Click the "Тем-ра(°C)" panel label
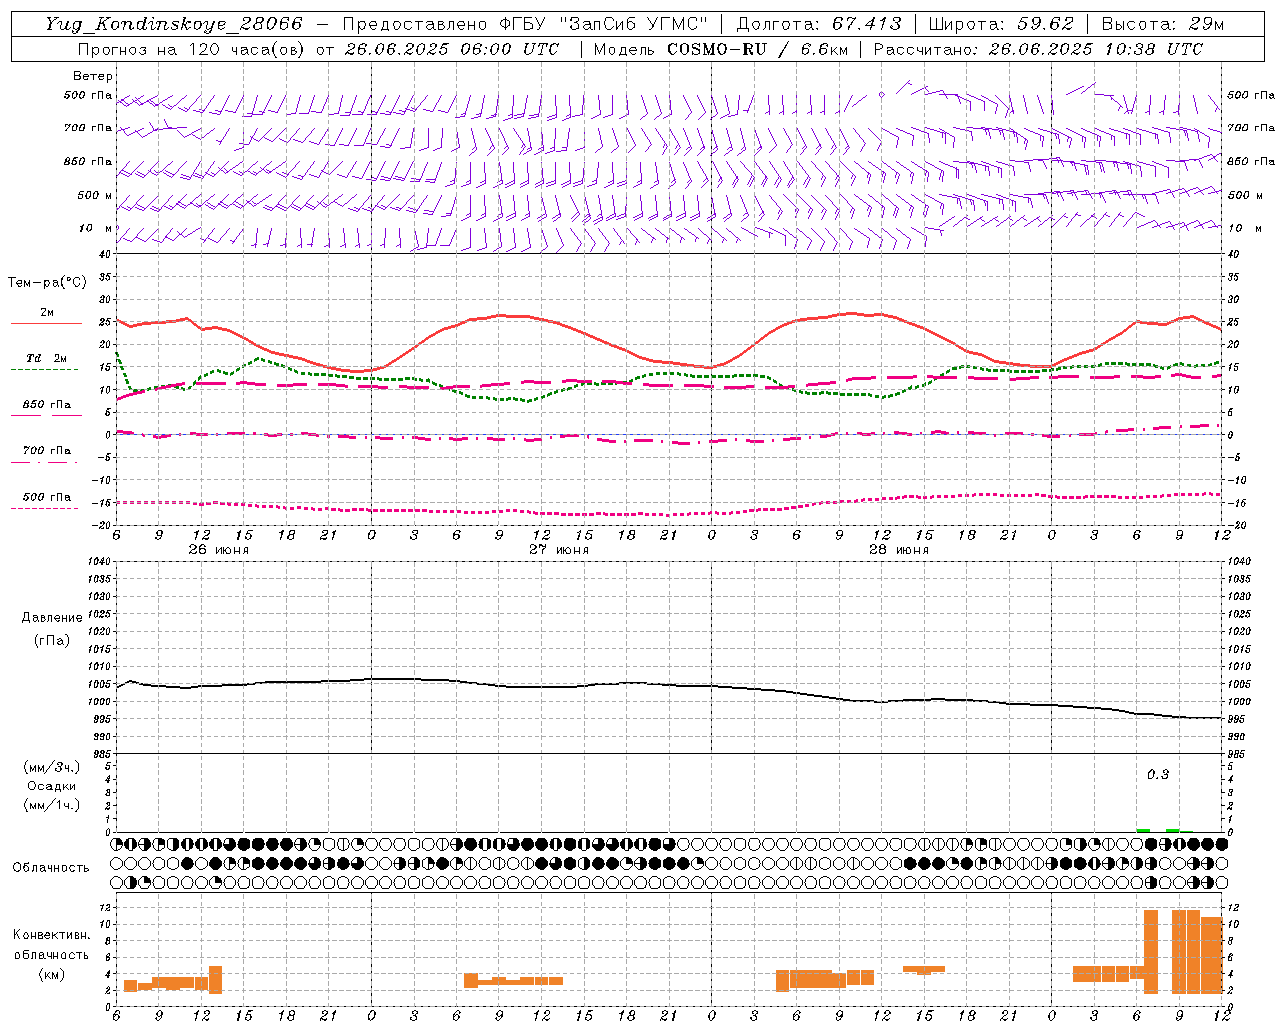Viewport: 1280px width, 1024px height. pyautogui.click(x=47, y=283)
